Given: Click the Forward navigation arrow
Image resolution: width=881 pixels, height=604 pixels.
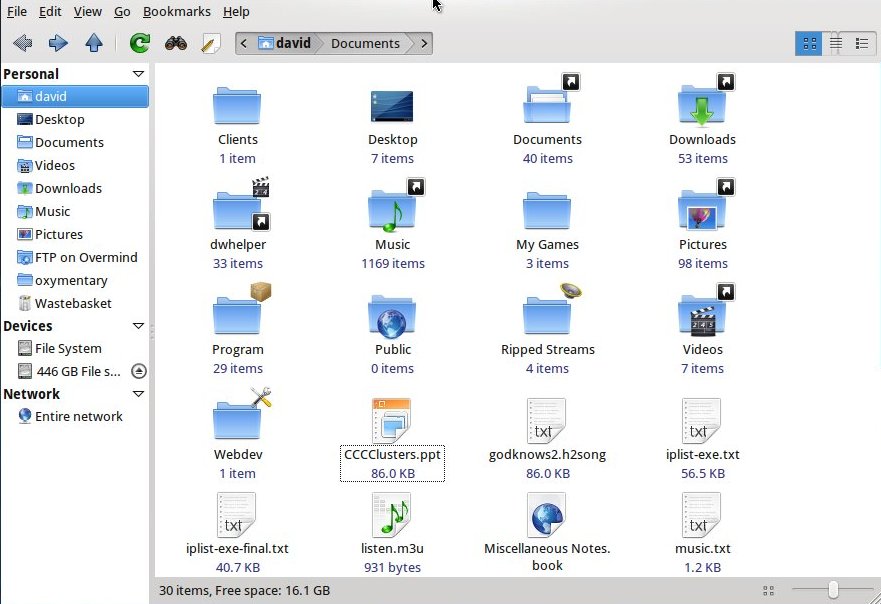Looking at the screenshot, I should pyautogui.click(x=58, y=43).
